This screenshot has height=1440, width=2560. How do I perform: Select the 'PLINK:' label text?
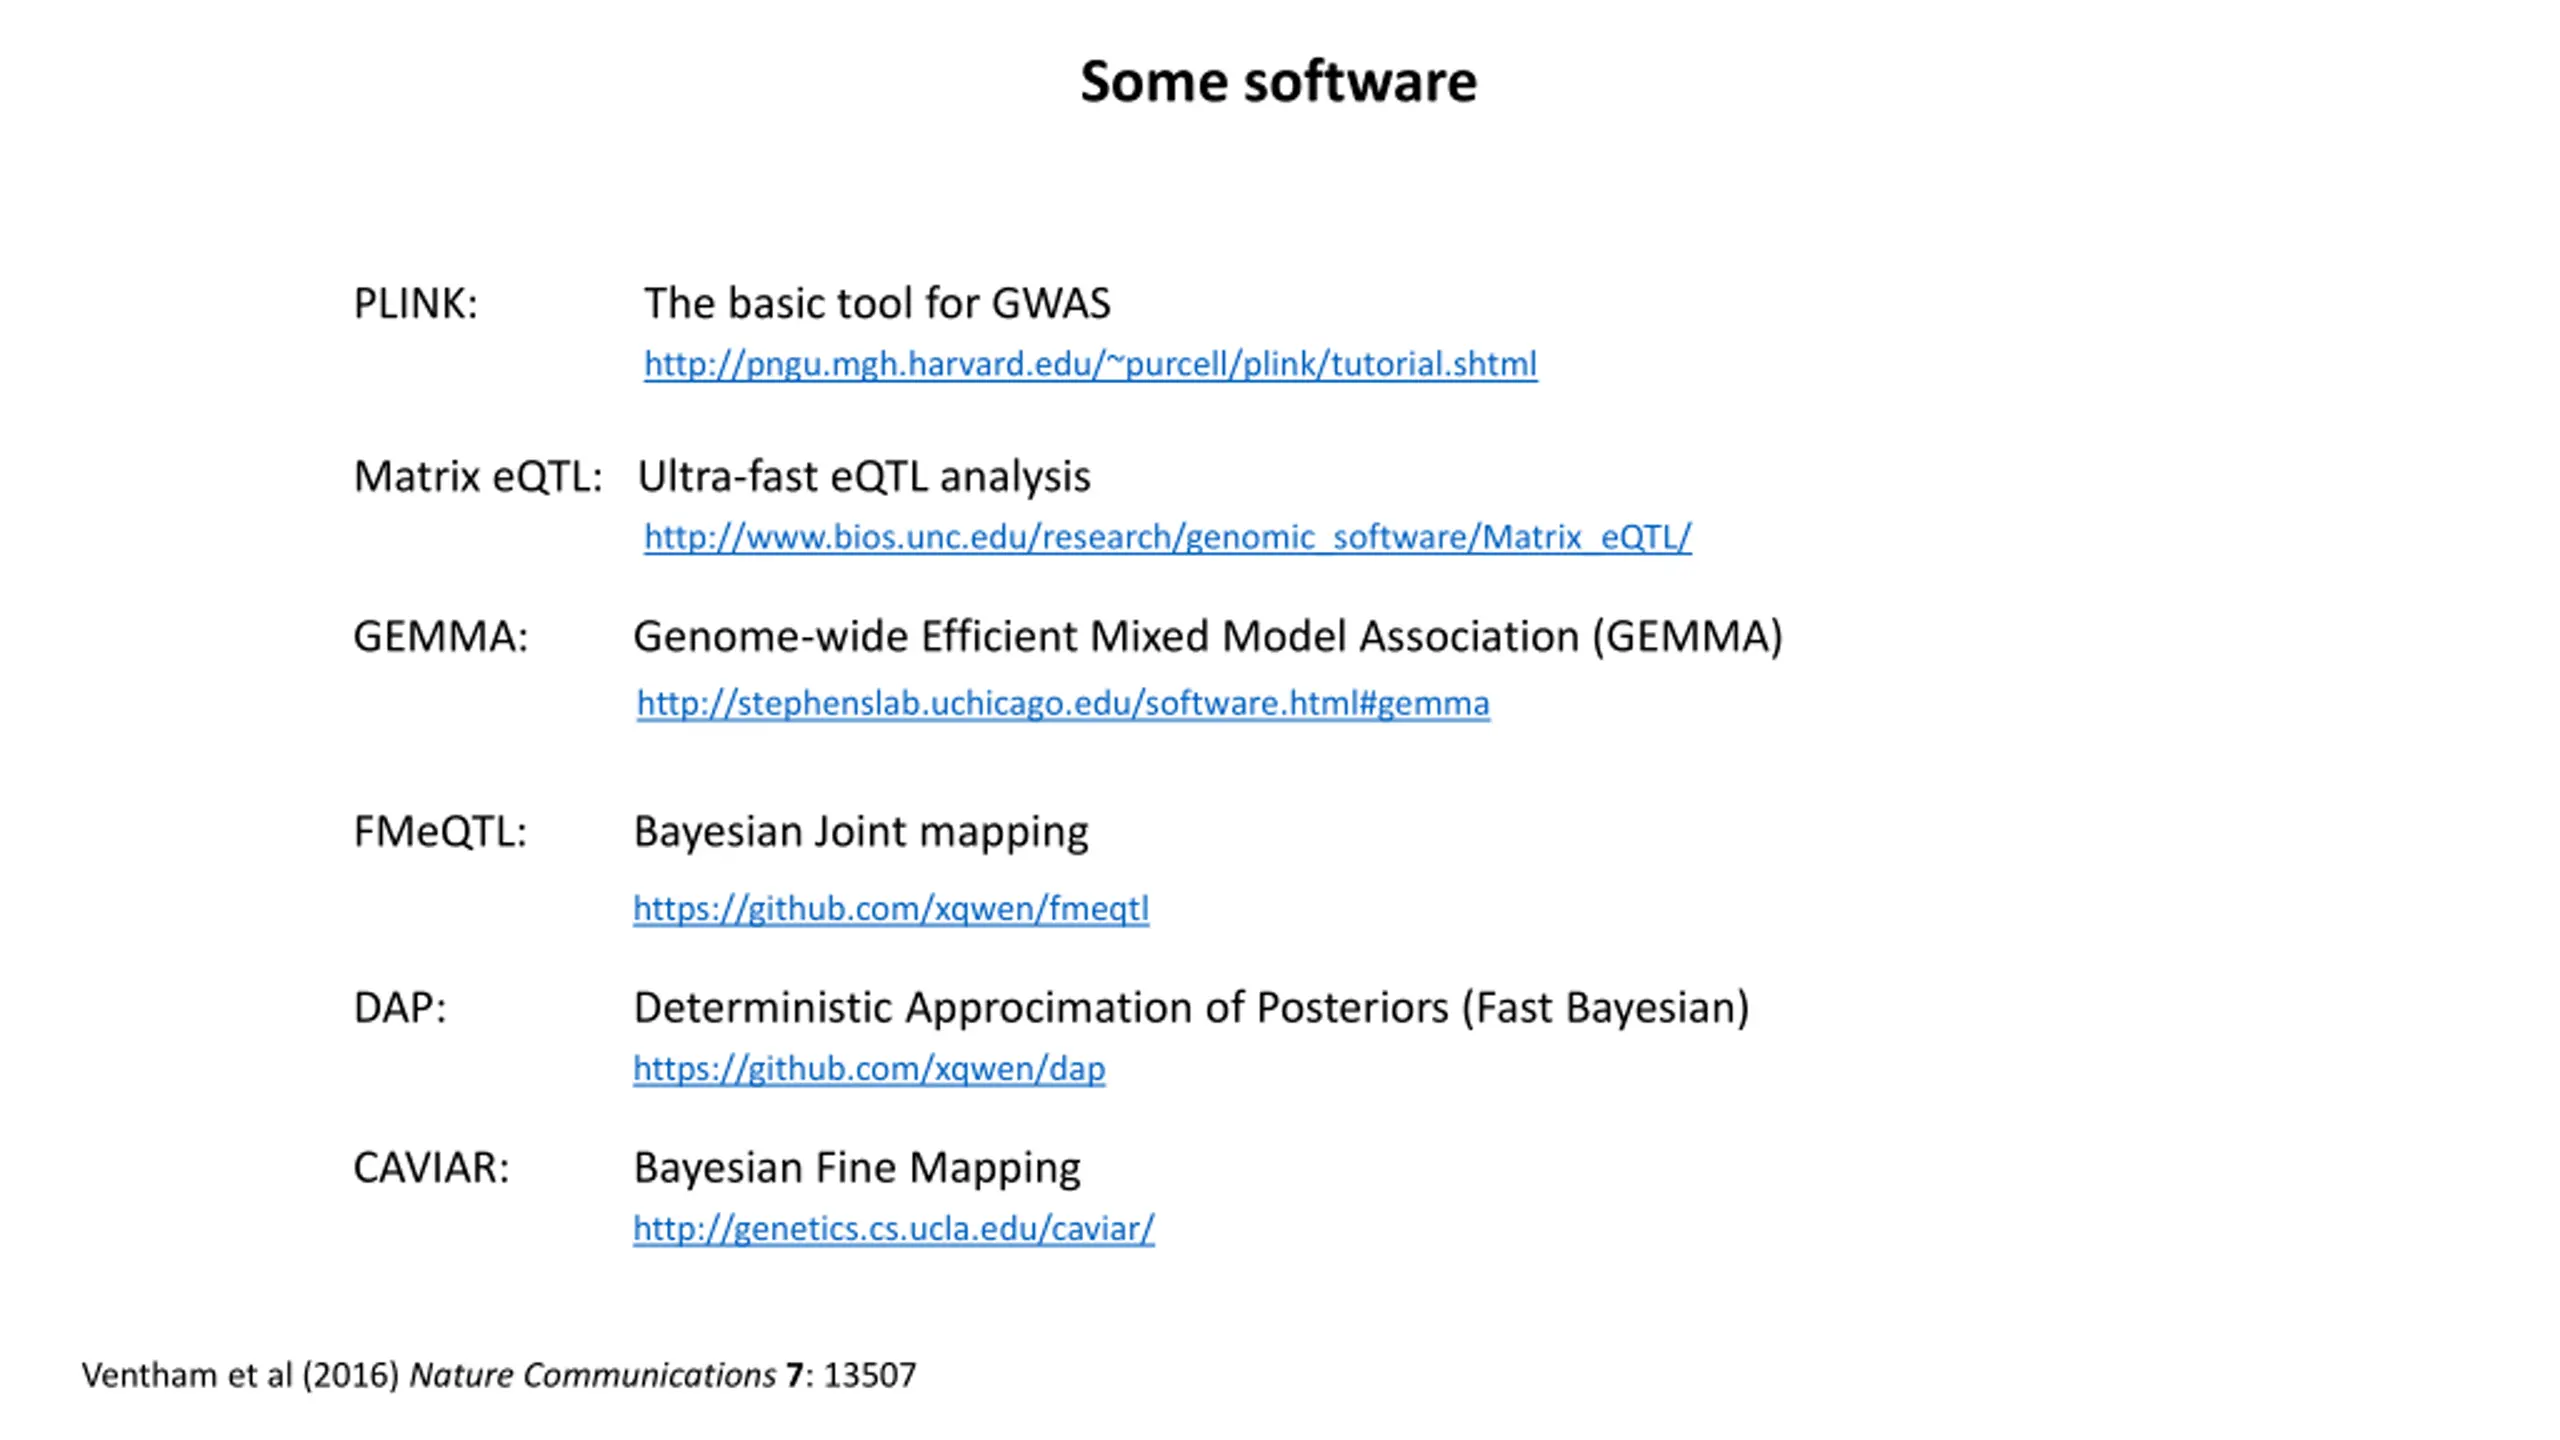coord(416,303)
